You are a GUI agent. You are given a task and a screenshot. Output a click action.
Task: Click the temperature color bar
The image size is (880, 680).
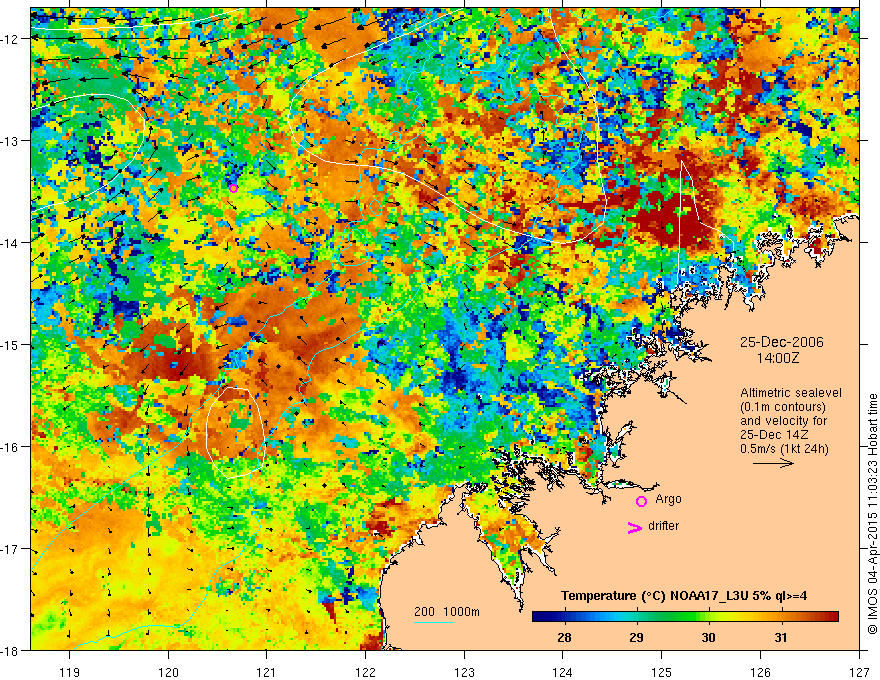click(x=685, y=617)
